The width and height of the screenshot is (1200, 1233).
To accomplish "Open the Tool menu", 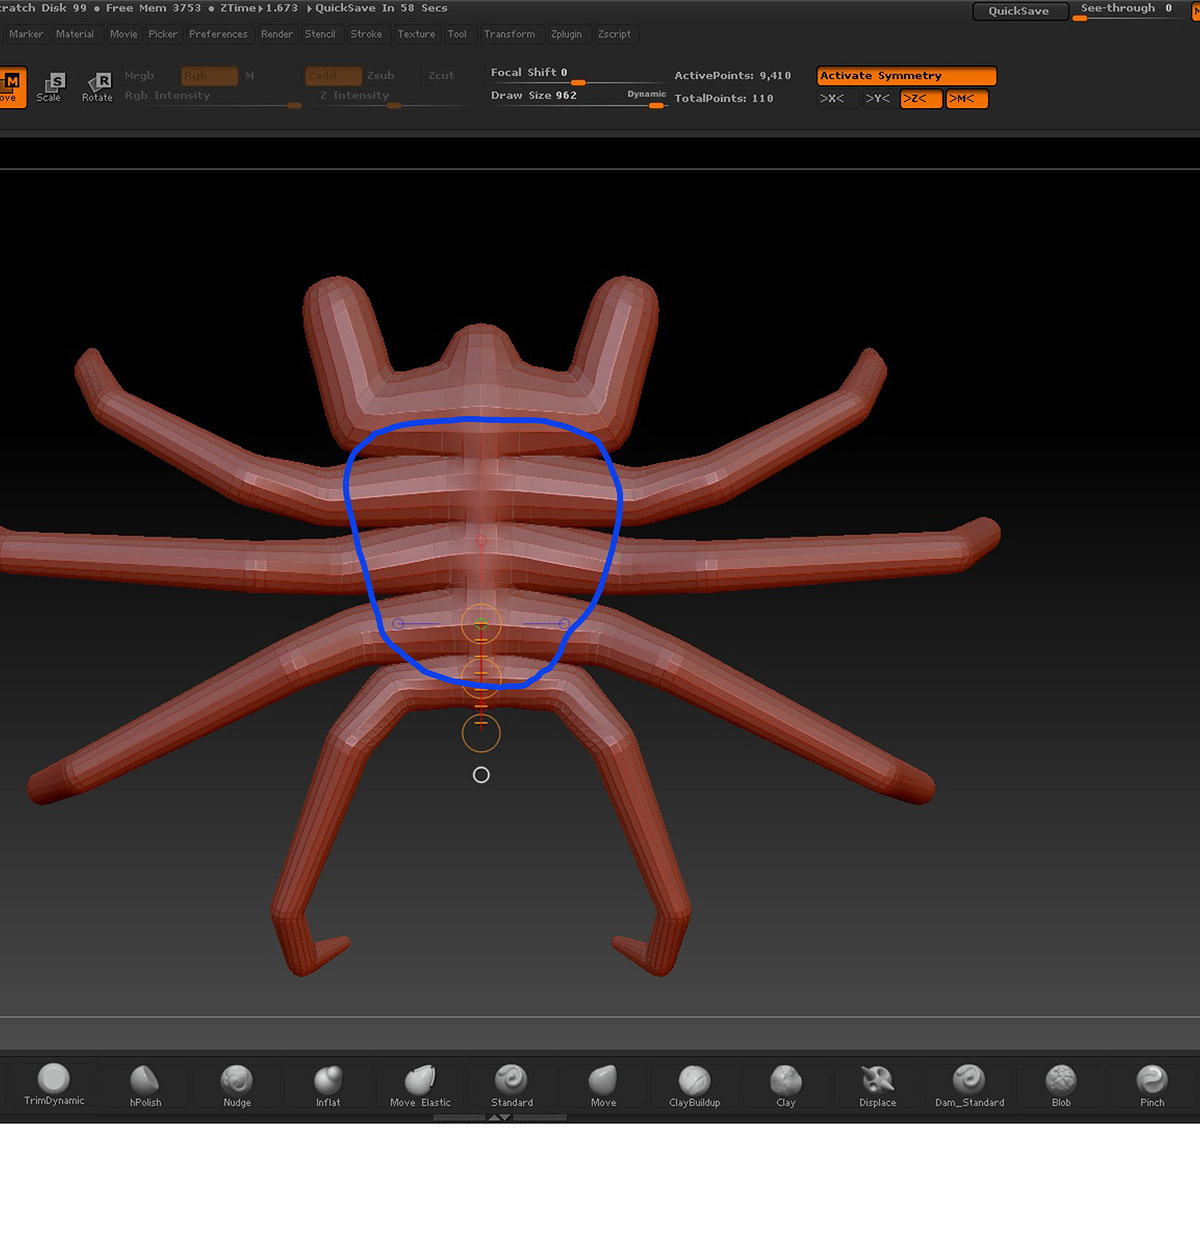I will tap(458, 33).
